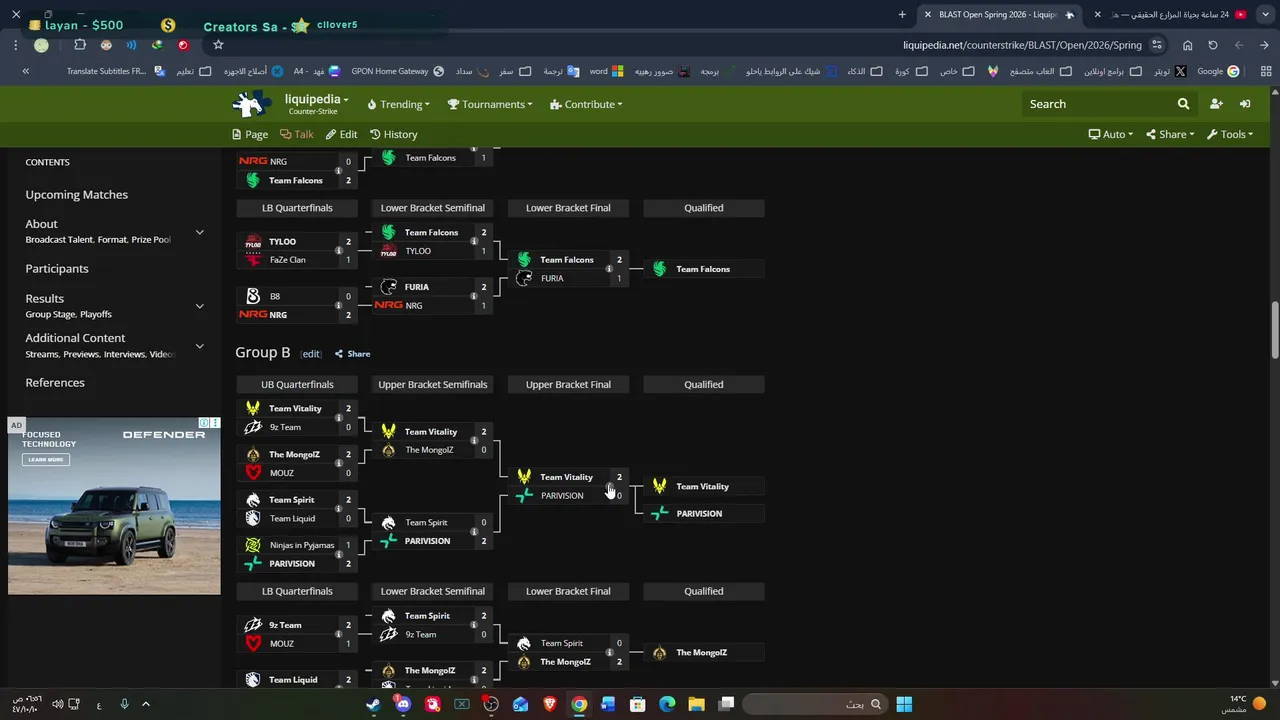
Task: Click the PARIVISION logo in Qualified column
Action: click(x=659, y=513)
